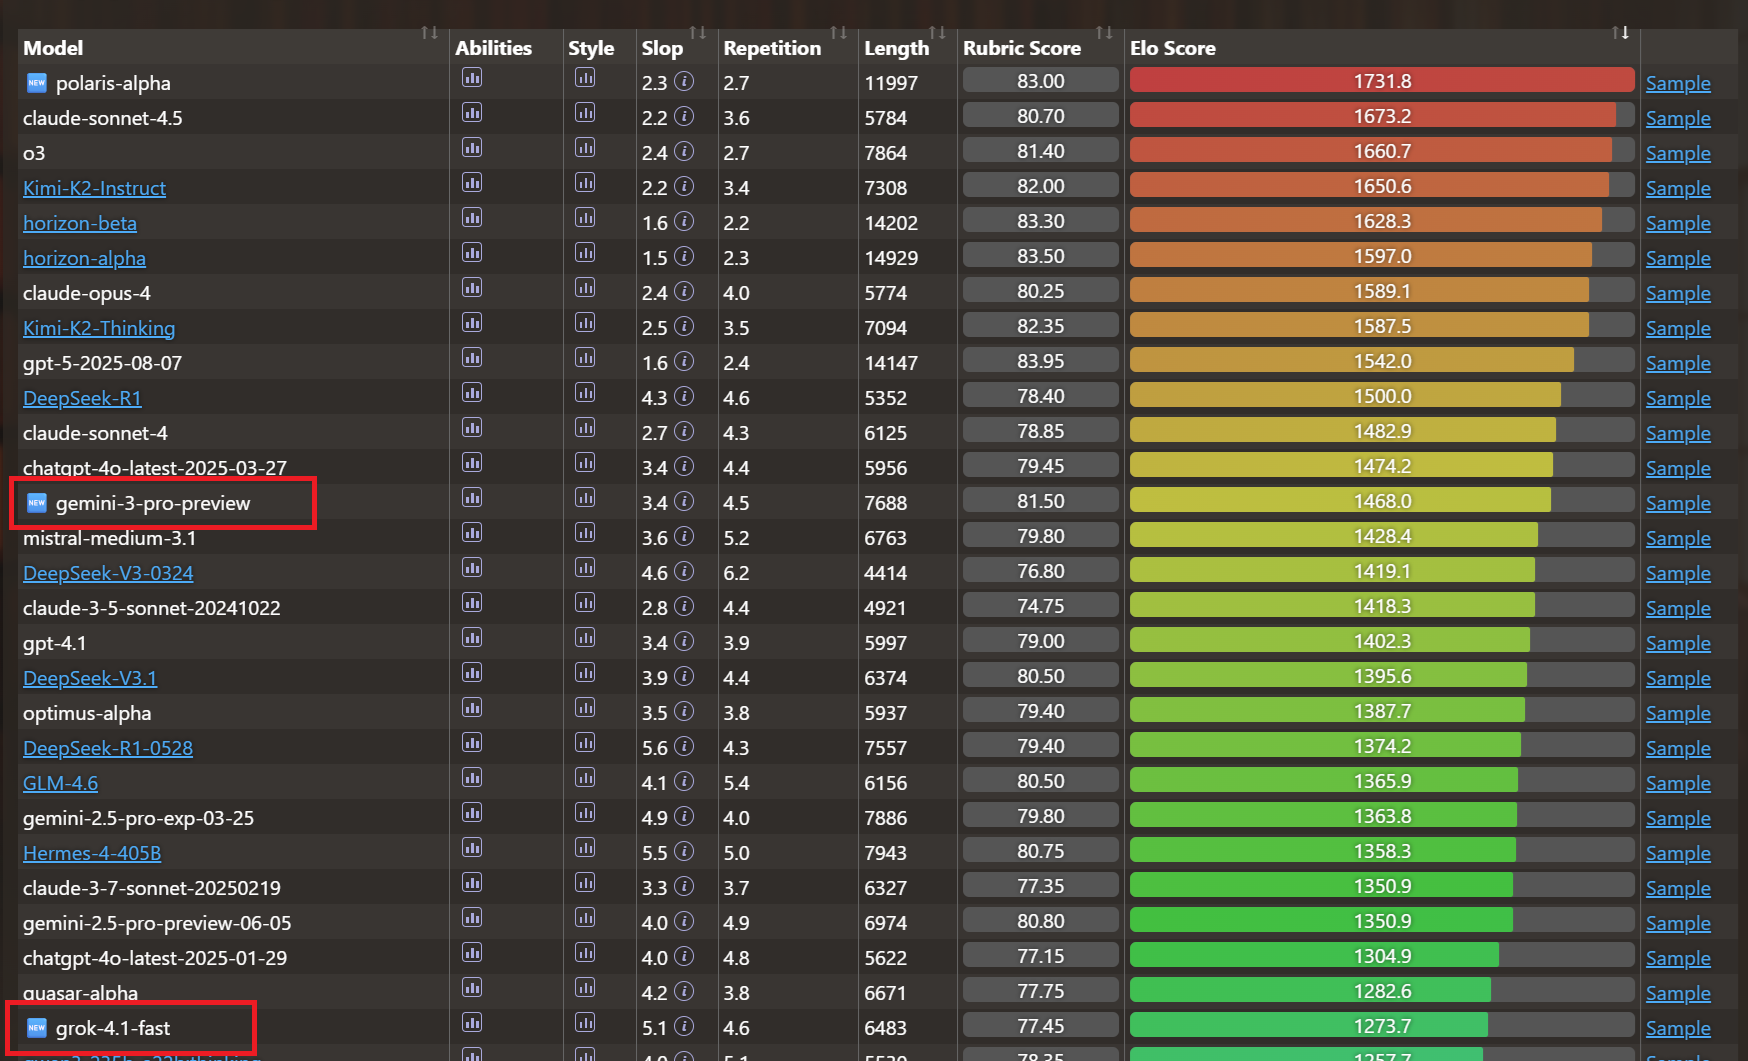1748x1061 pixels.
Task: Open Abilities chart icon for gemini-3-pro-preview
Action: (x=472, y=498)
